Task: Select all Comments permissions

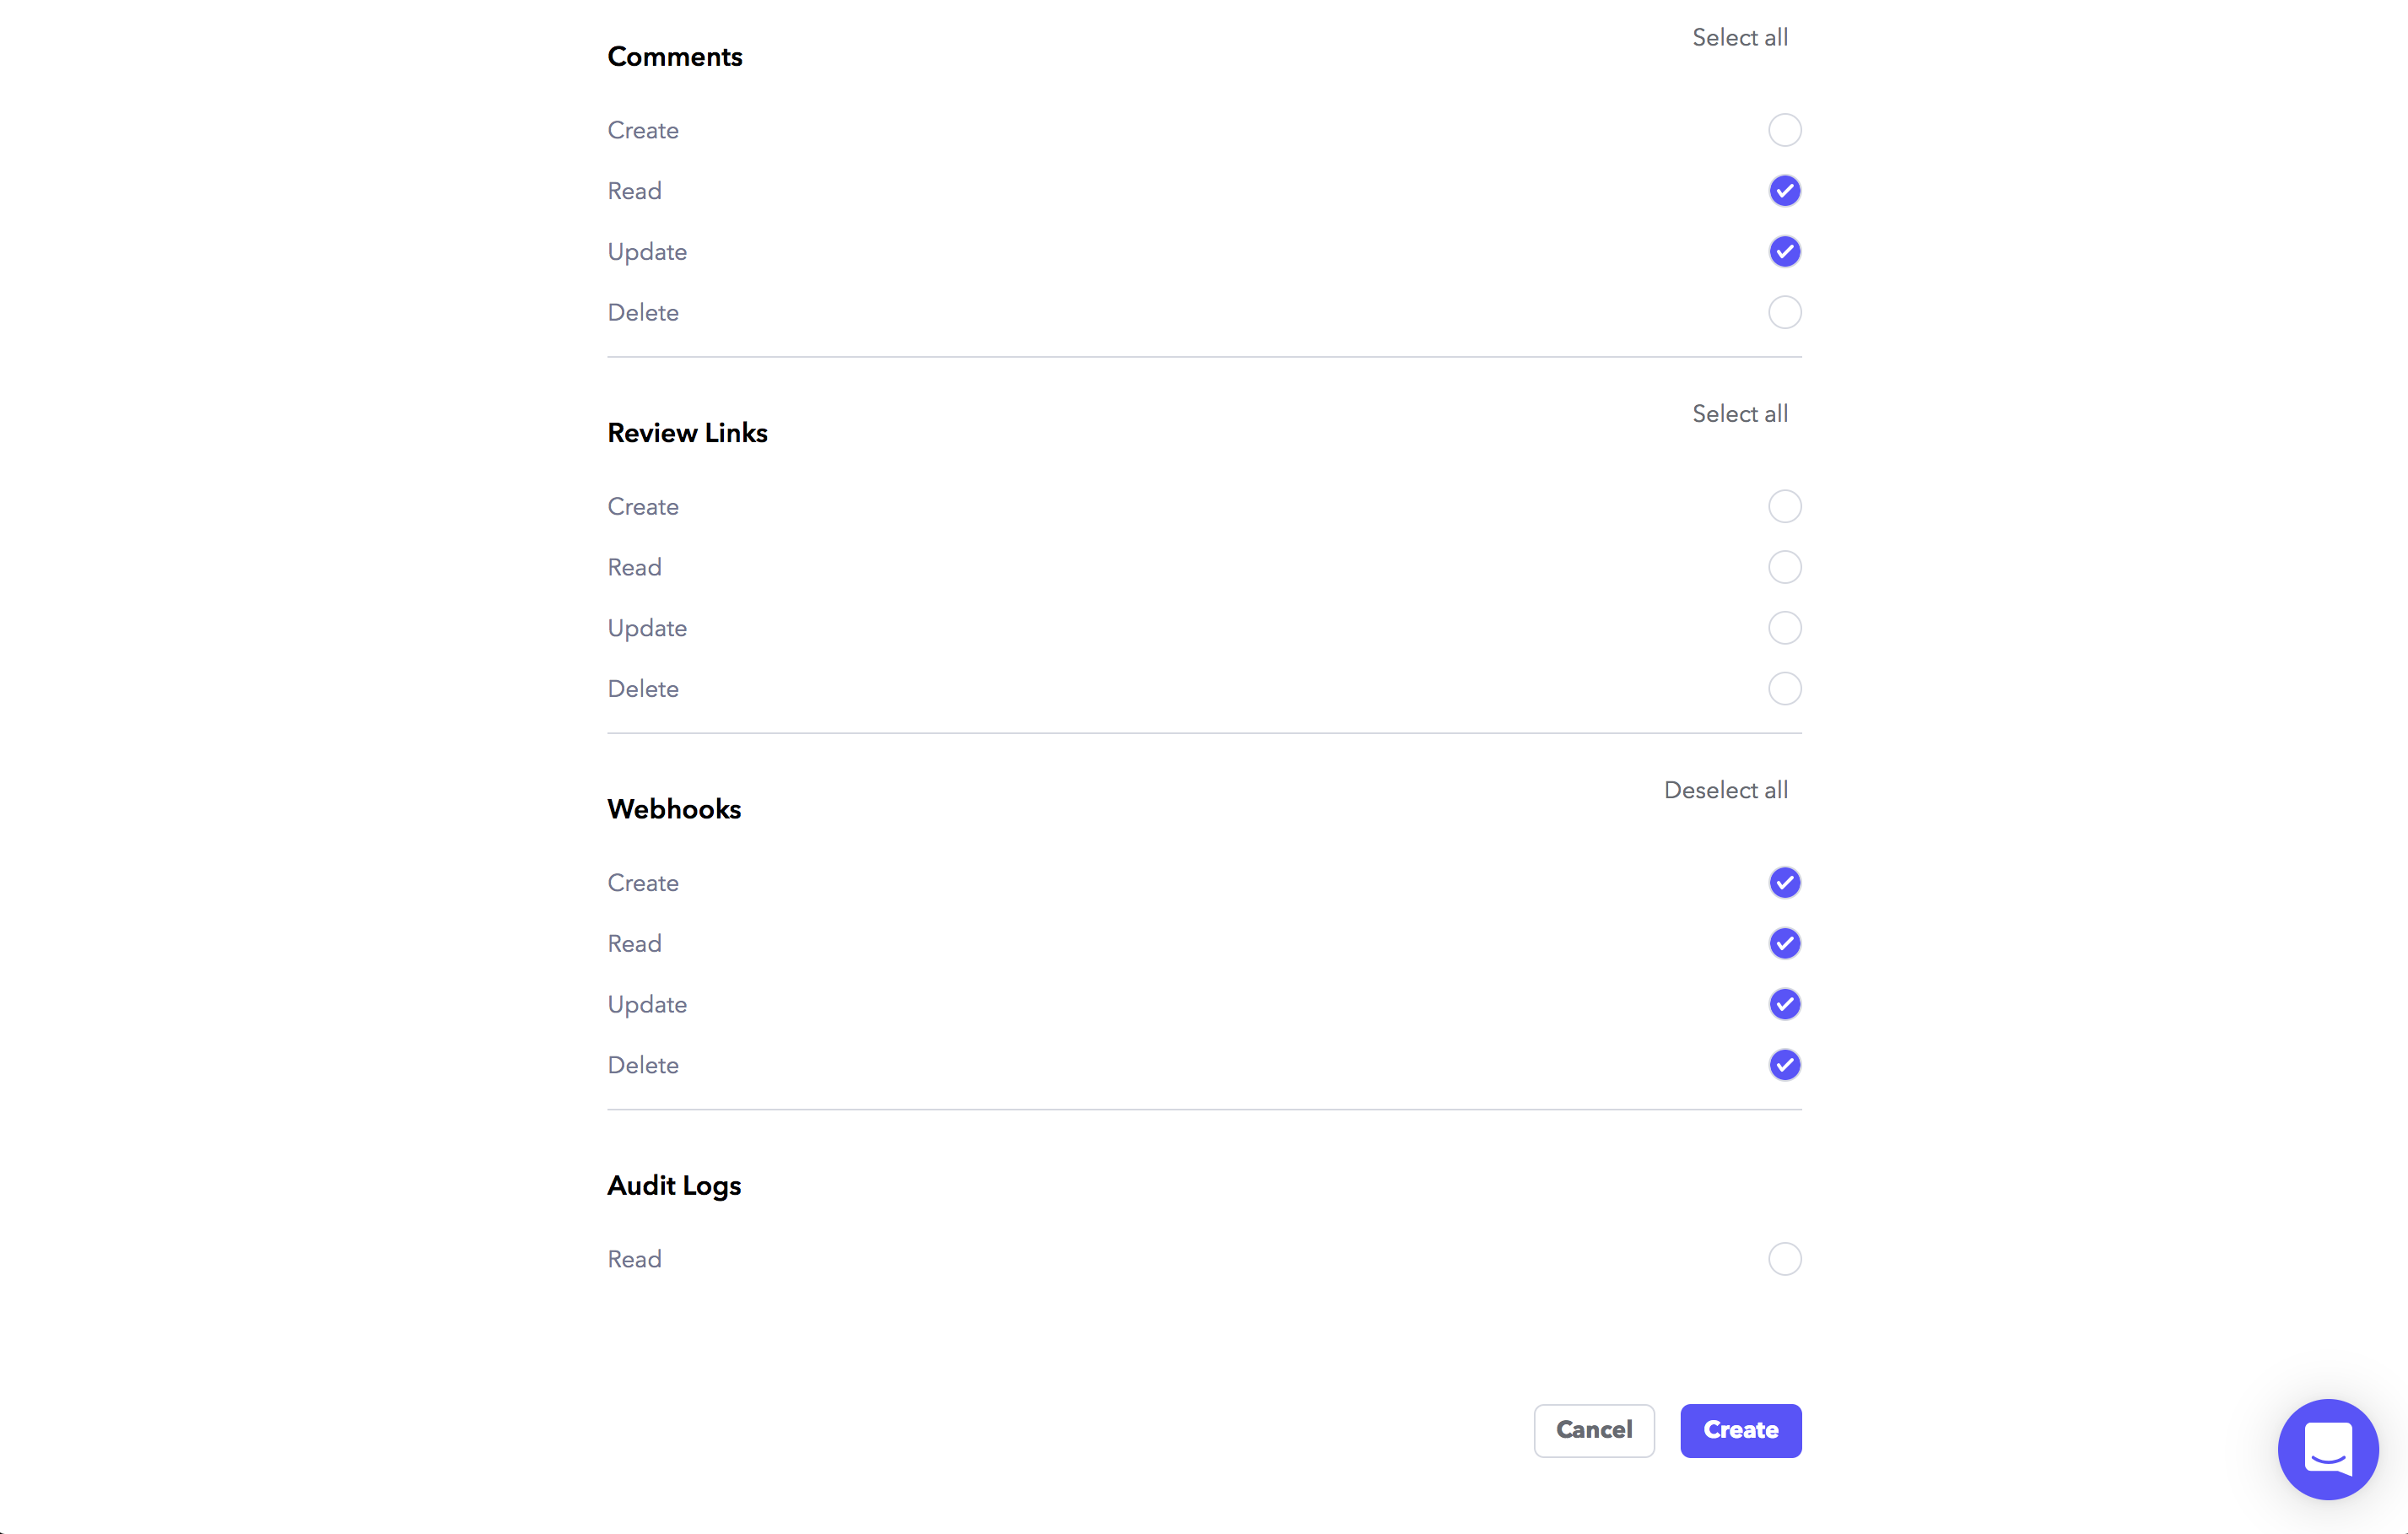Action: (x=1739, y=38)
